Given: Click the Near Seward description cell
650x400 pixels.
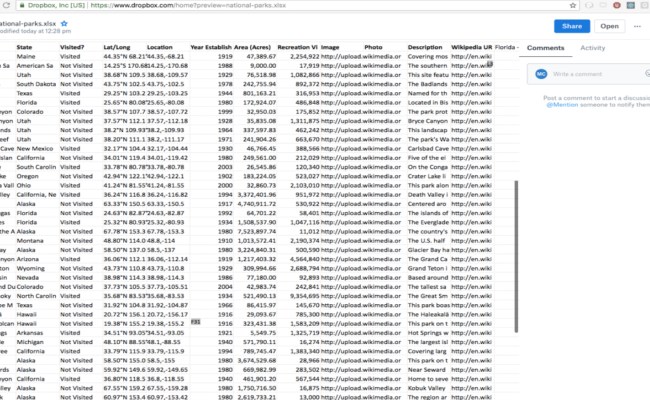Looking at the screenshot, I should coord(427,370).
